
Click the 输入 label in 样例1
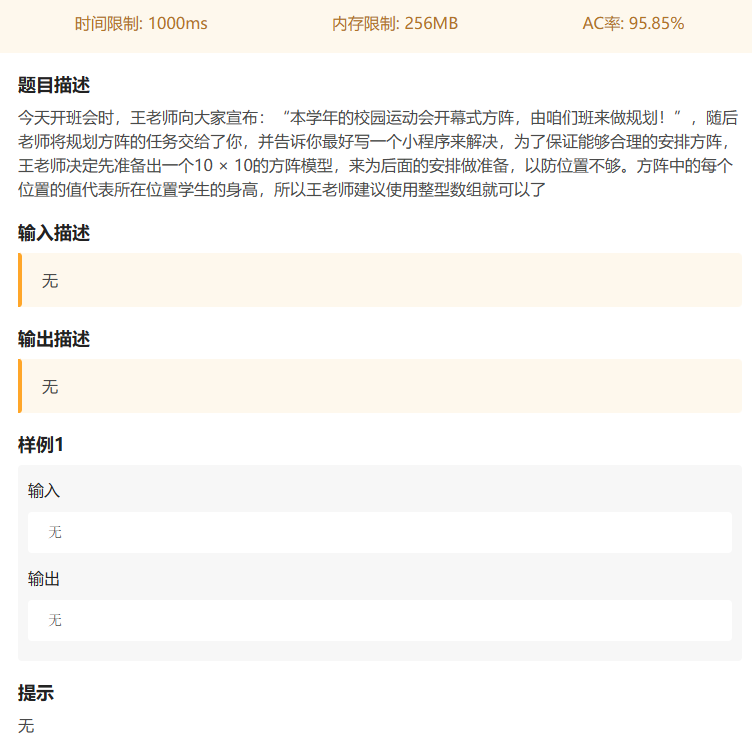coord(44,491)
